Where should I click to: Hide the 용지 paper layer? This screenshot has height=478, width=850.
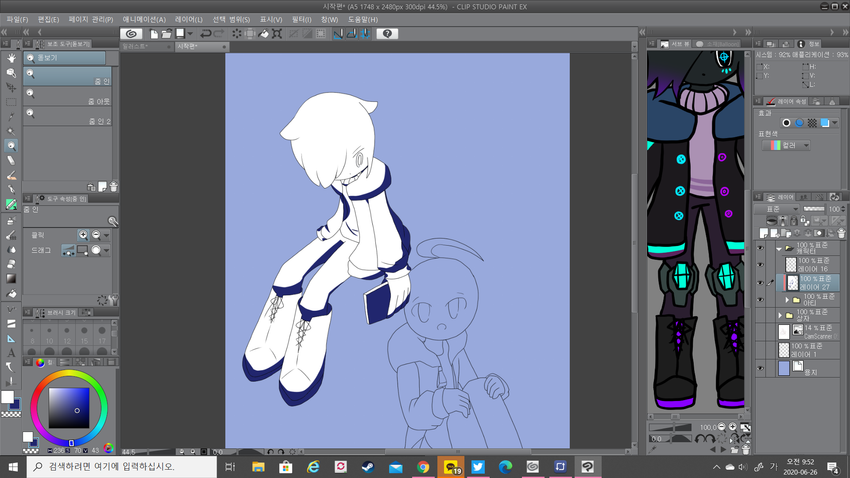[760, 369]
